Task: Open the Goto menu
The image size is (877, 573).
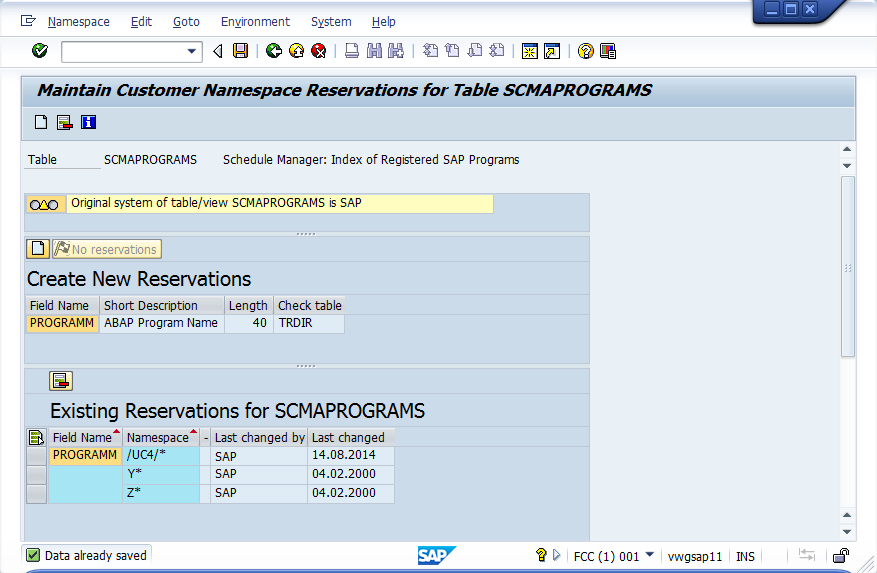Action: click(186, 21)
